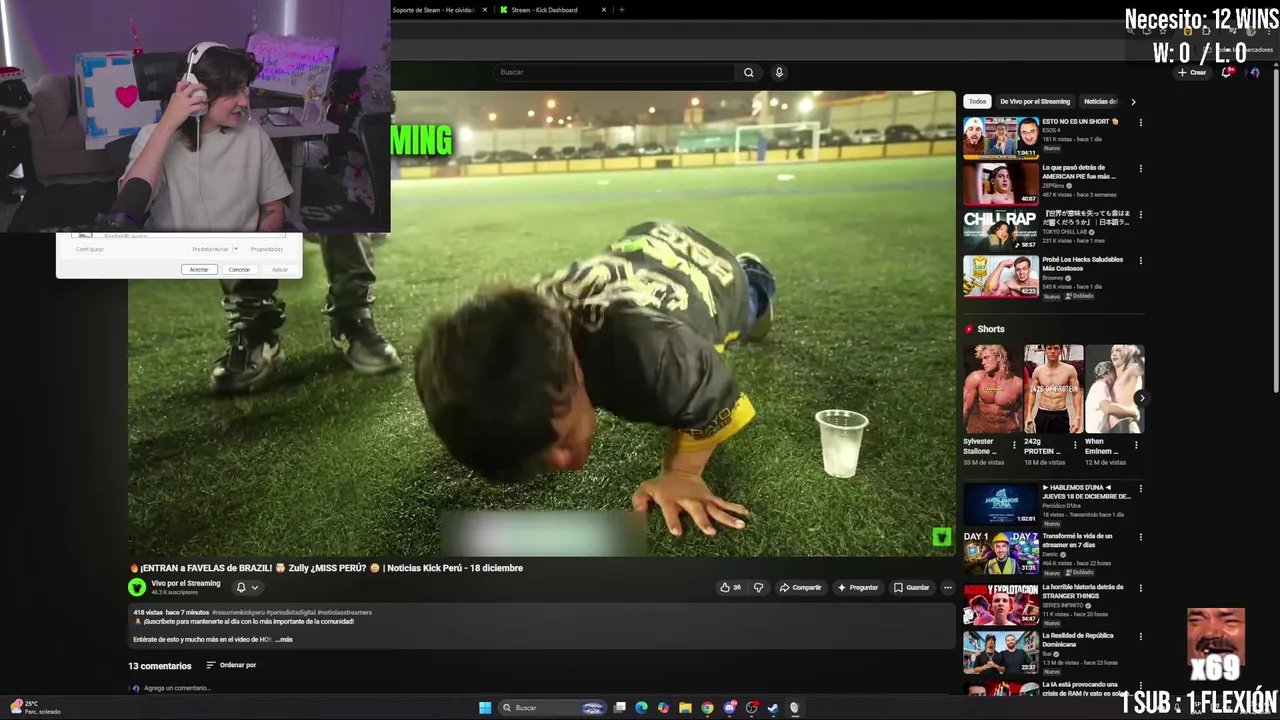Open options for HABLEMOS D'UNA video
This screenshot has height=720, width=1280.
tap(1140, 488)
